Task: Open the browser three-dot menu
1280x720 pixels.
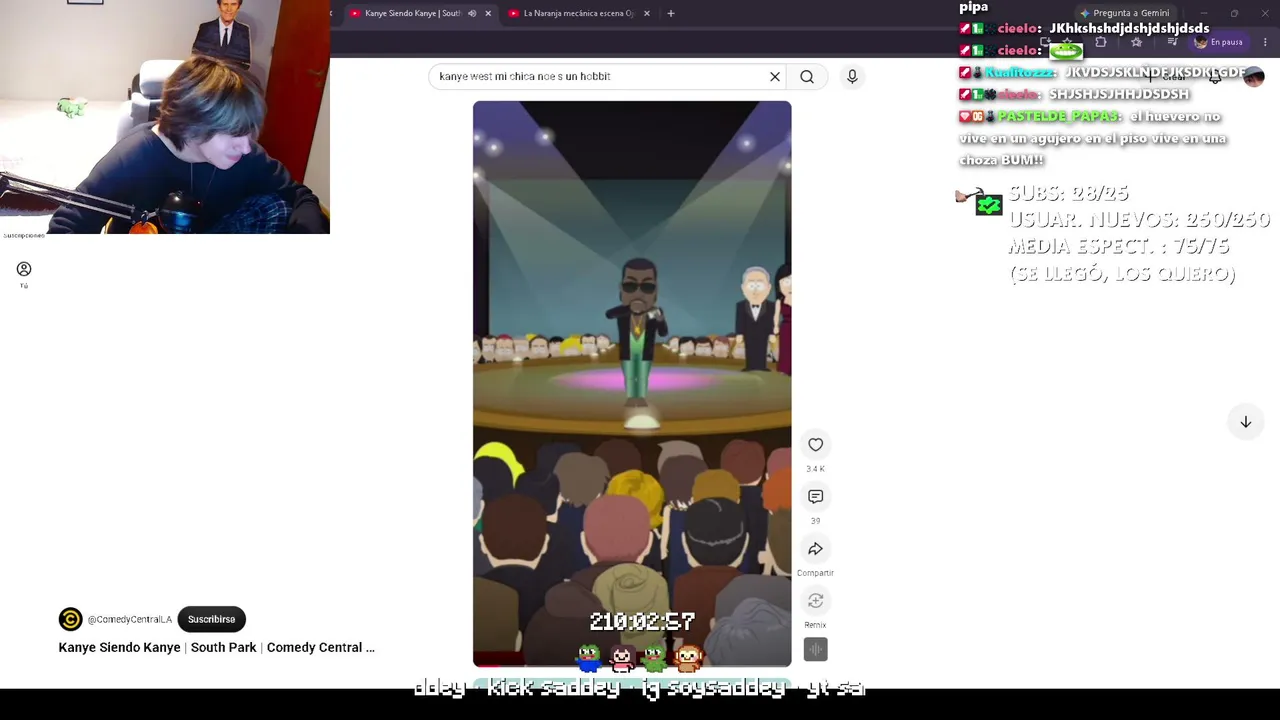Action: (x=1265, y=42)
